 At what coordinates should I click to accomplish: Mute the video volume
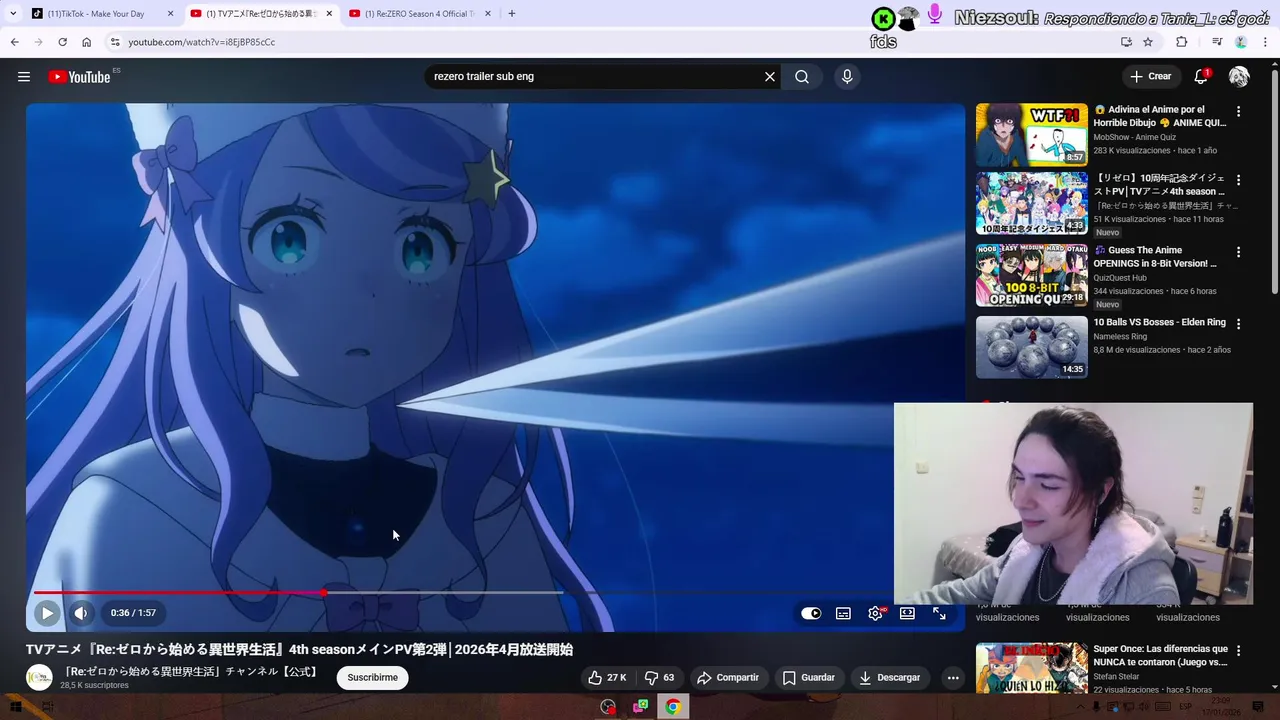pyautogui.click(x=81, y=613)
